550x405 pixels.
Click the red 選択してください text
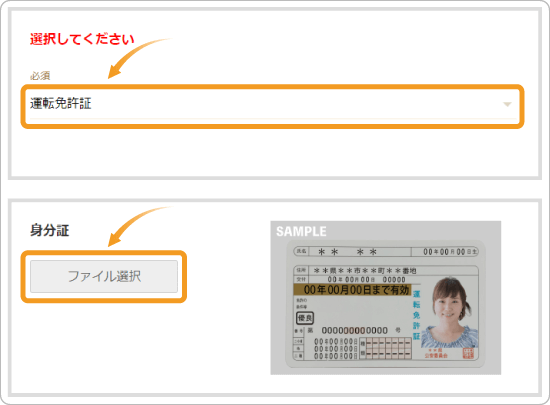pos(82,39)
